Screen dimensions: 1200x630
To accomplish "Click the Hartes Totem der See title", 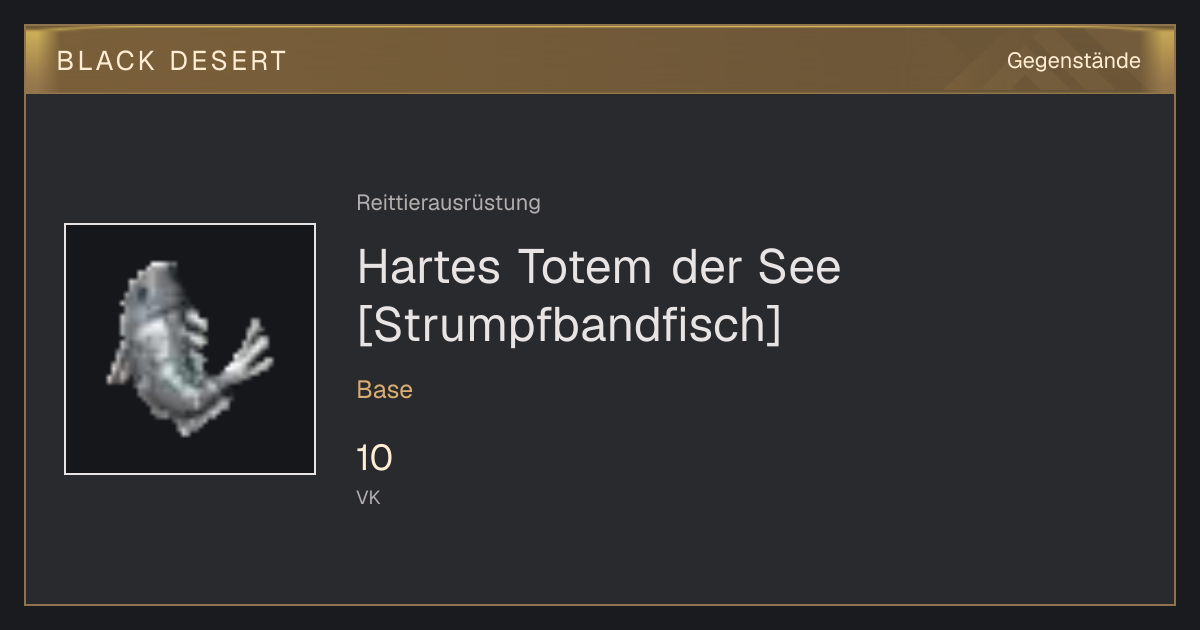I will [x=599, y=266].
